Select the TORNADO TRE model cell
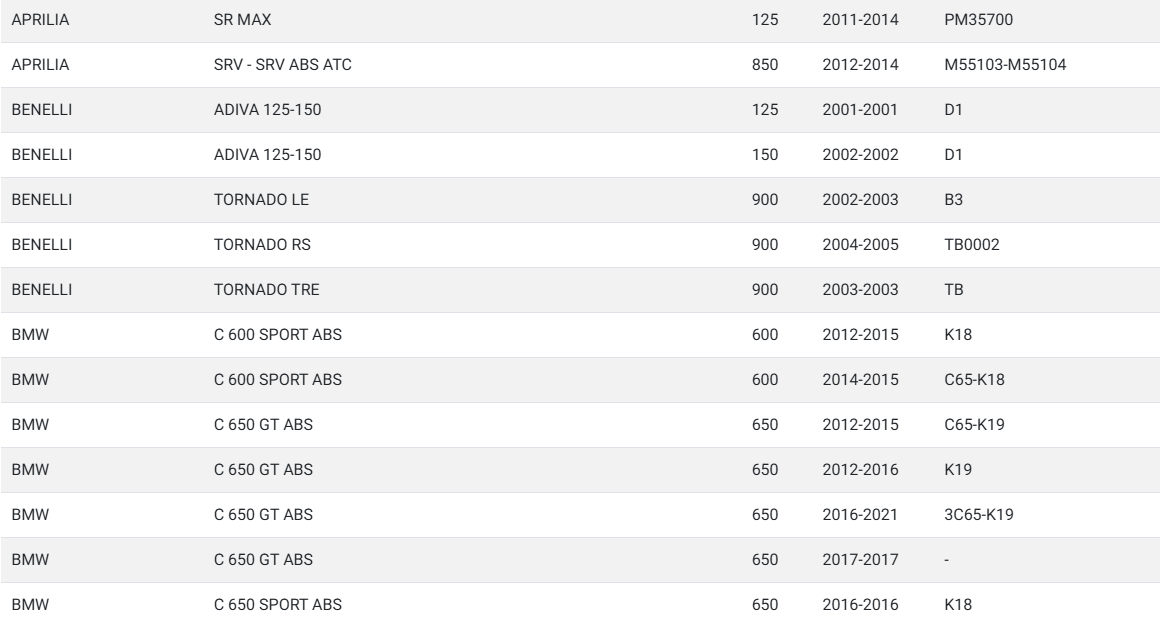The width and height of the screenshot is (1160, 623). (x=266, y=290)
